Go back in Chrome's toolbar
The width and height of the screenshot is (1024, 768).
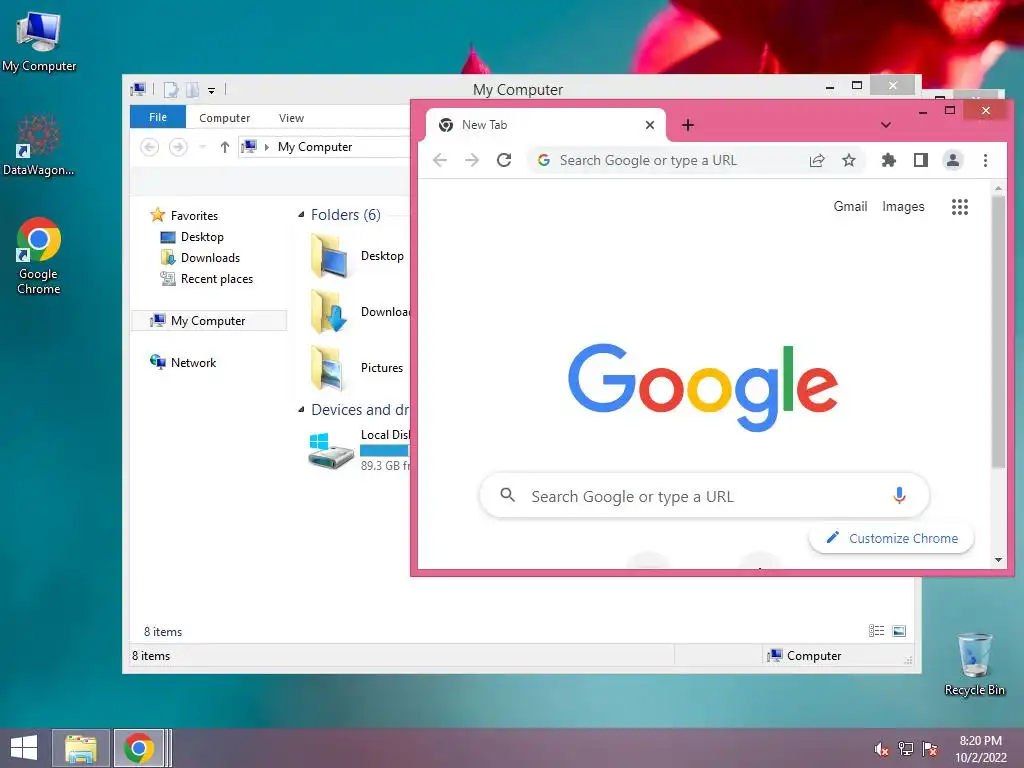pos(440,160)
